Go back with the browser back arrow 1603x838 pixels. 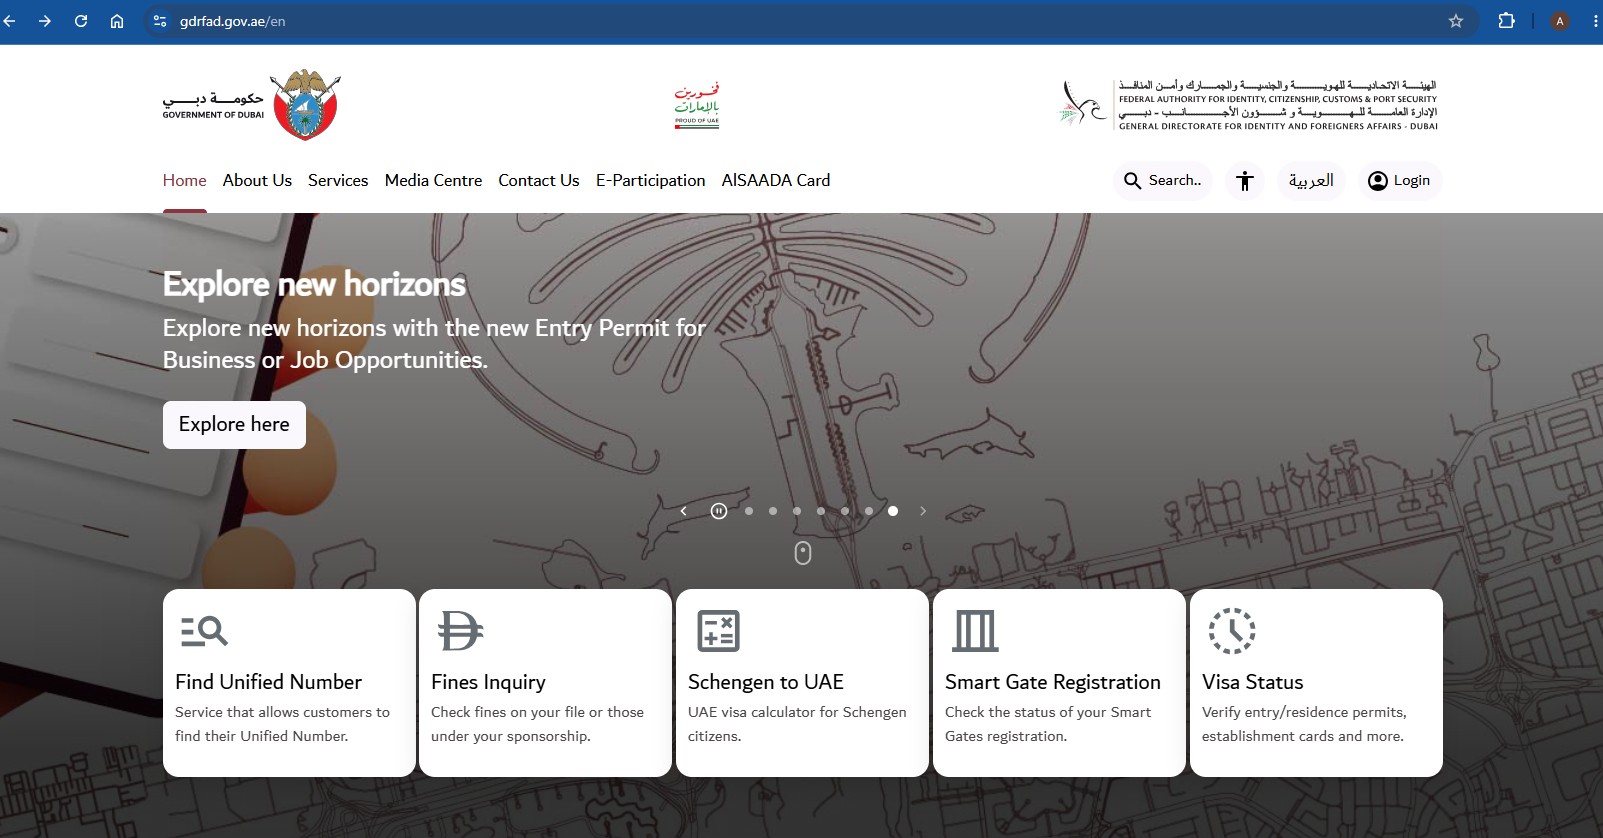[x=9, y=21]
